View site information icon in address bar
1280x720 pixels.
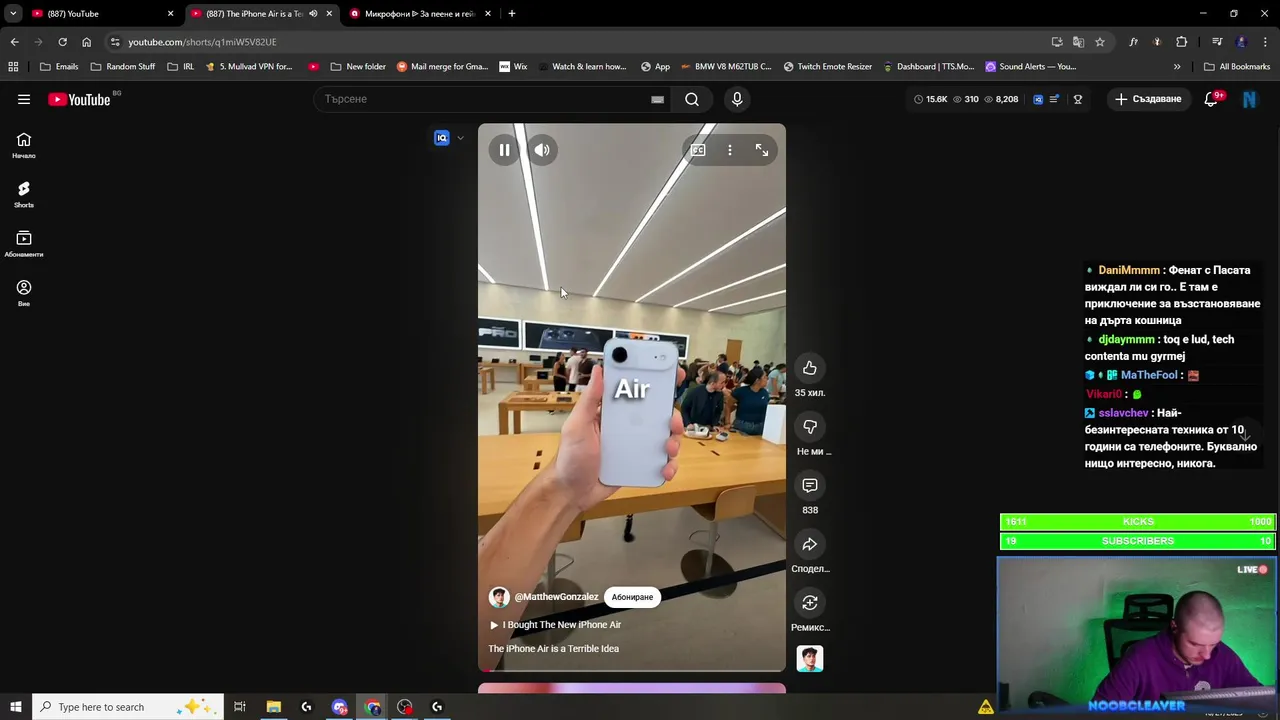coord(115,42)
